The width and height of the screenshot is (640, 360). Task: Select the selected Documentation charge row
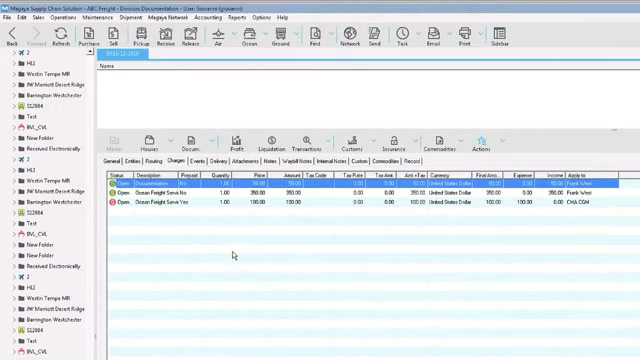pyautogui.click(x=363, y=184)
